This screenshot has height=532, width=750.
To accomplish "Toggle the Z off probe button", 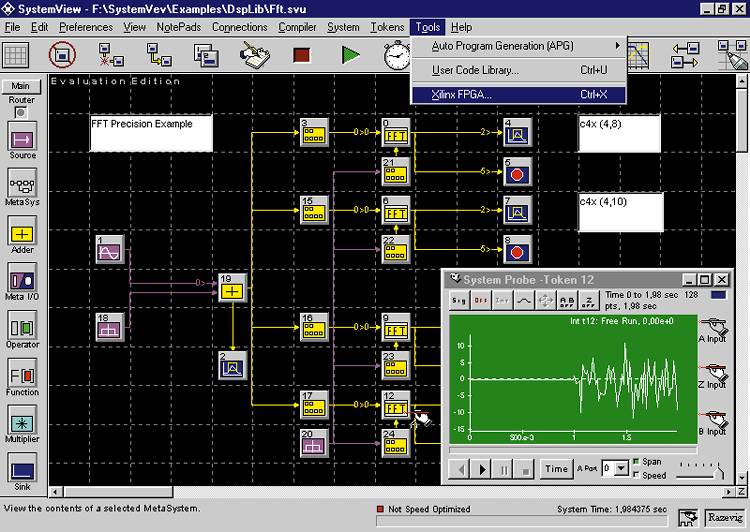I will tap(589, 300).
